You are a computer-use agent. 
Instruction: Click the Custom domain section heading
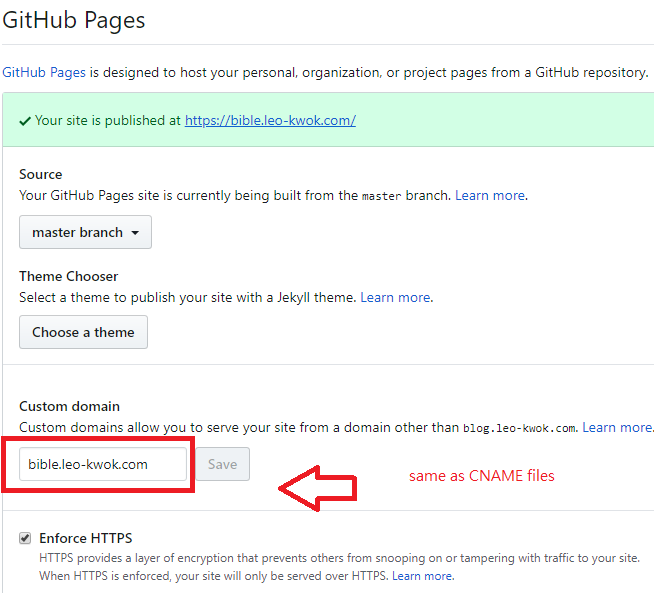(x=69, y=406)
